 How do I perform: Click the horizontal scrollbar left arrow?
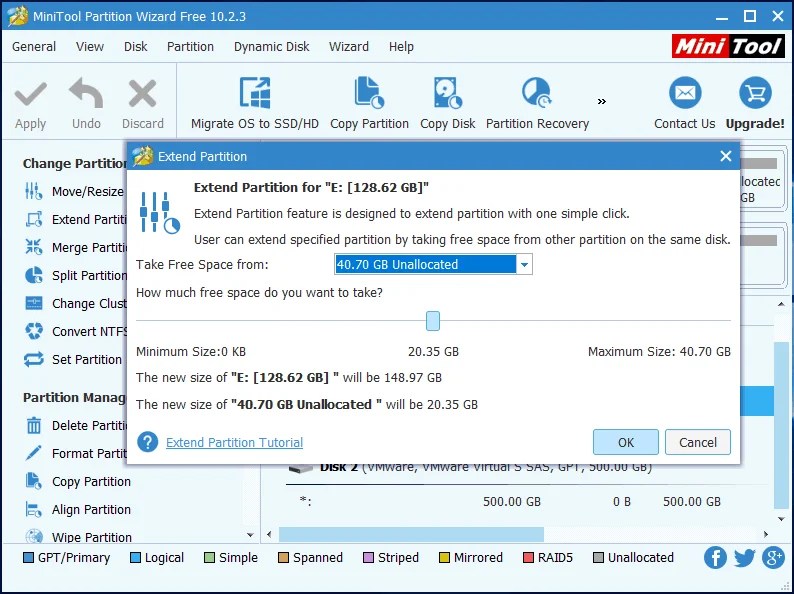click(x=269, y=534)
